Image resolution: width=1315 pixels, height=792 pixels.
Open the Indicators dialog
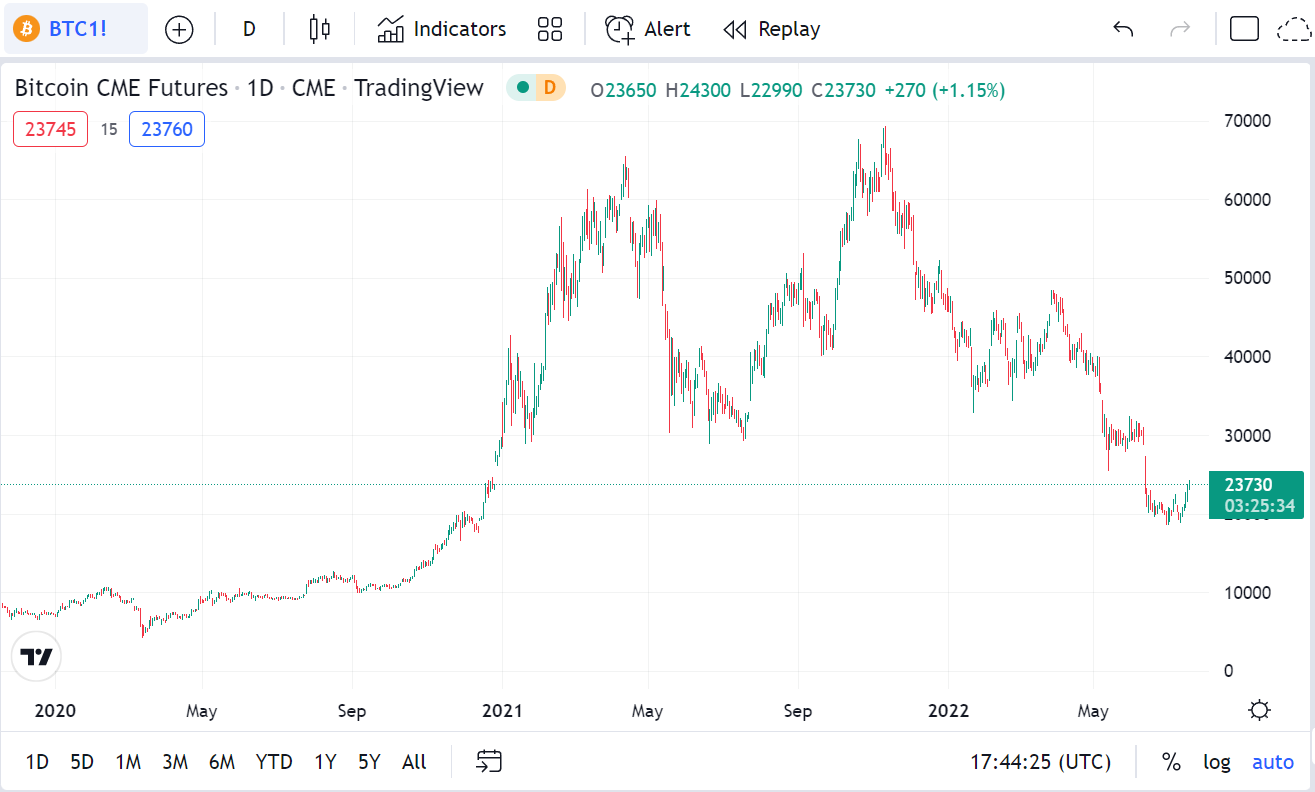tap(442, 29)
